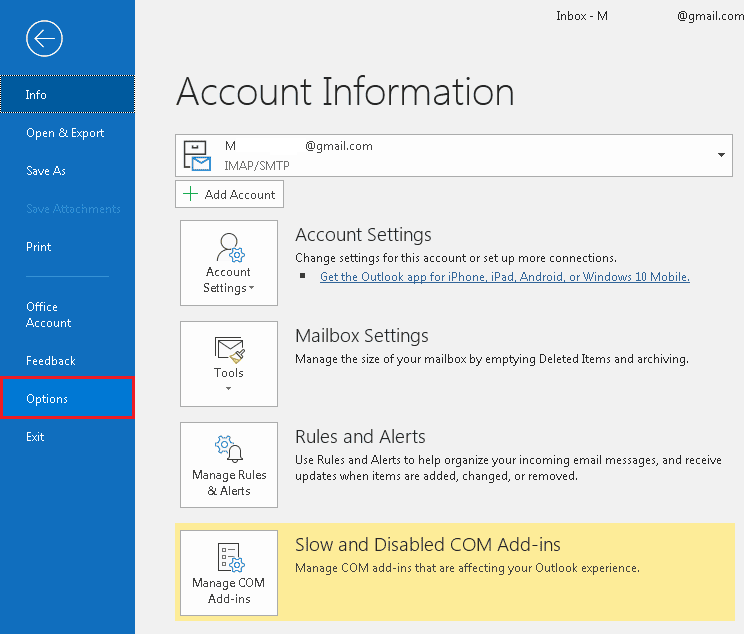Choose Save As from the sidebar
This screenshot has width=744, height=634.
tap(46, 171)
